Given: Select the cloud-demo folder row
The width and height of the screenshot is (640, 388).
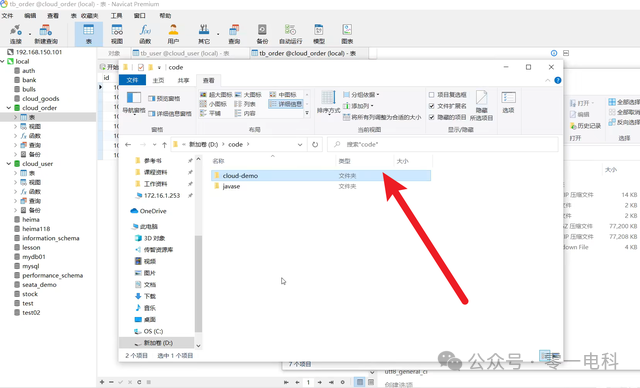Looking at the screenshot, I should click(x=321, y=176).
